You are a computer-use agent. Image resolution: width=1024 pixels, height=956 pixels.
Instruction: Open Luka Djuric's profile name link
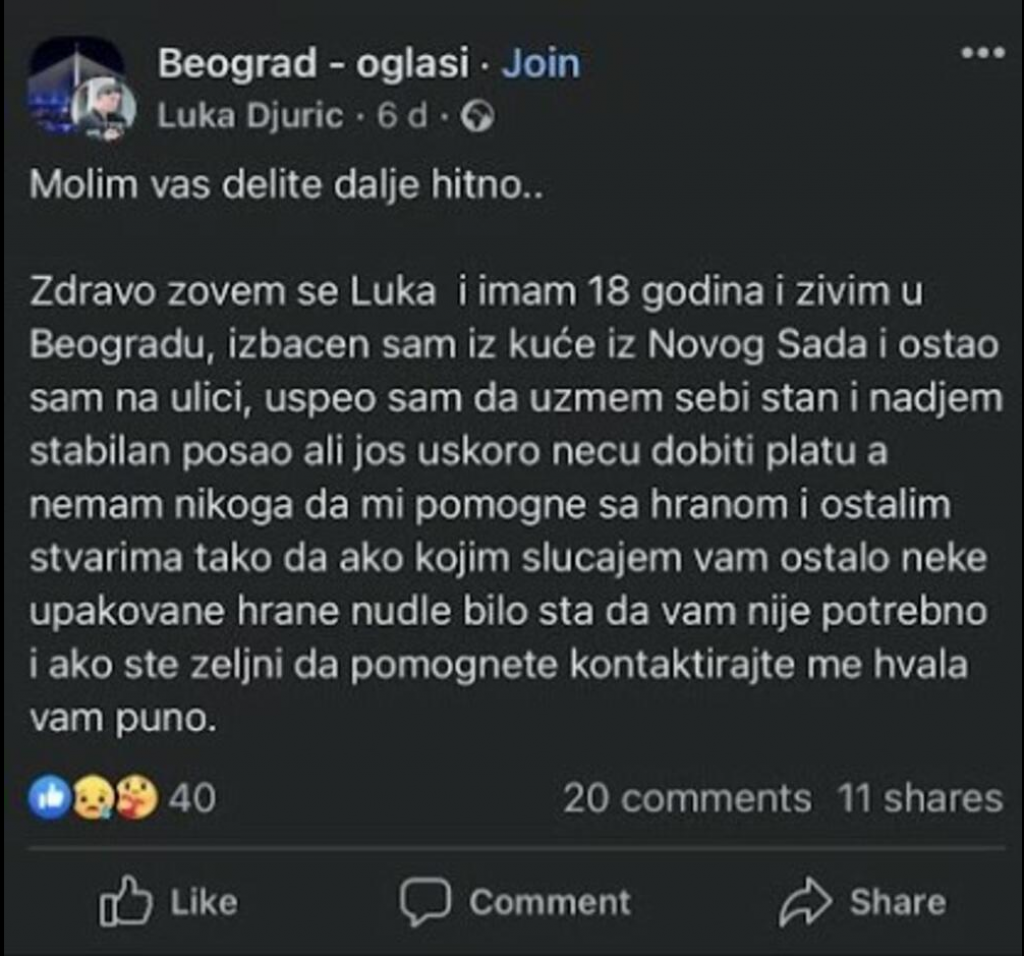[249, 117]
